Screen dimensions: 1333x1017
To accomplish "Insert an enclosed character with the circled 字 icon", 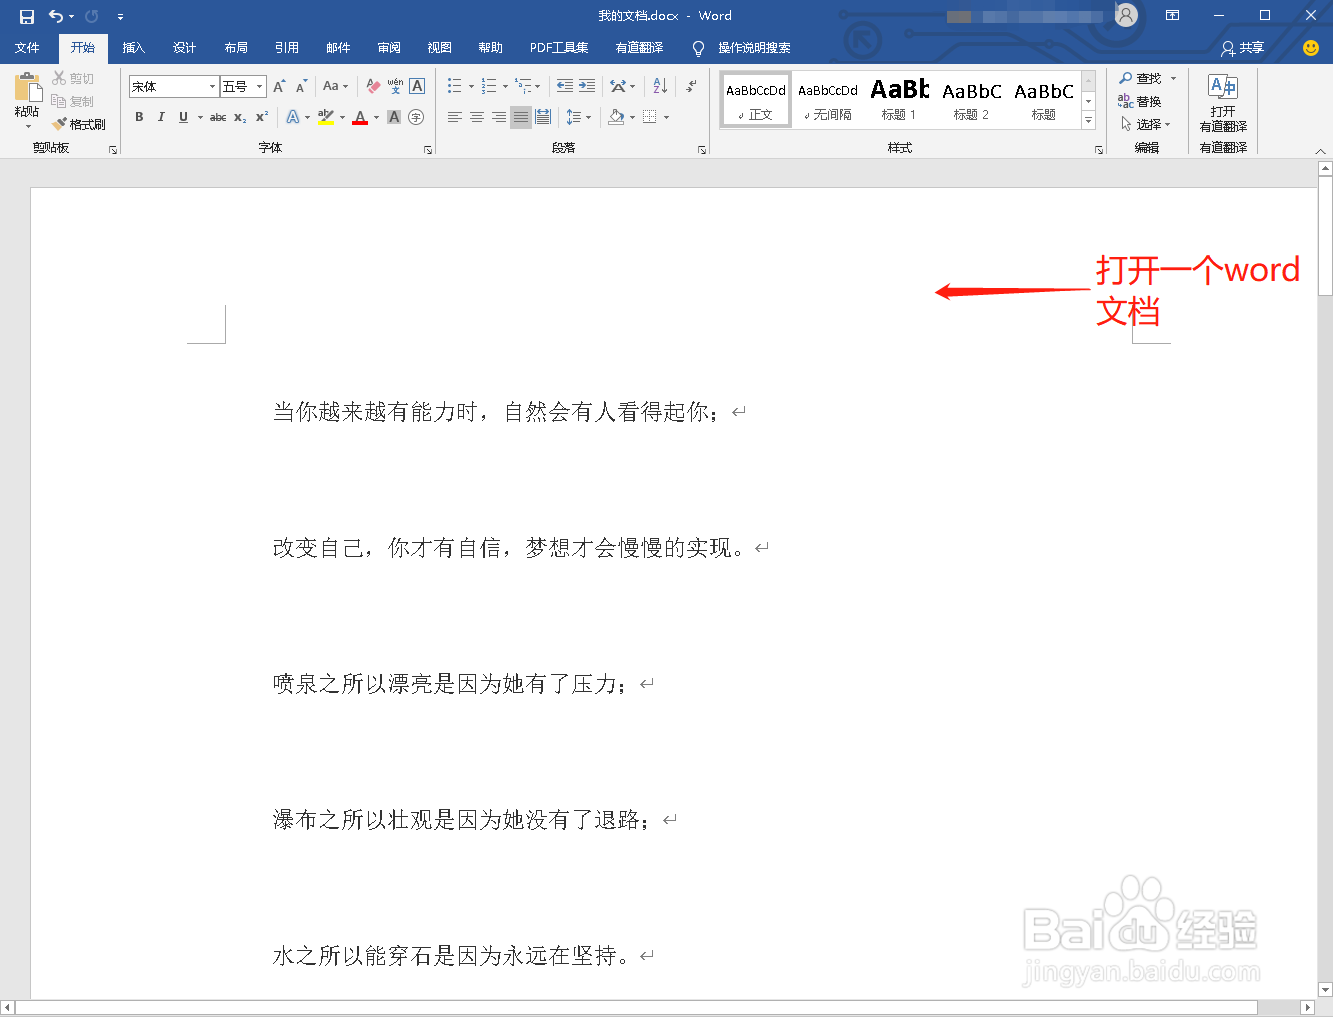I will [416, 117].
